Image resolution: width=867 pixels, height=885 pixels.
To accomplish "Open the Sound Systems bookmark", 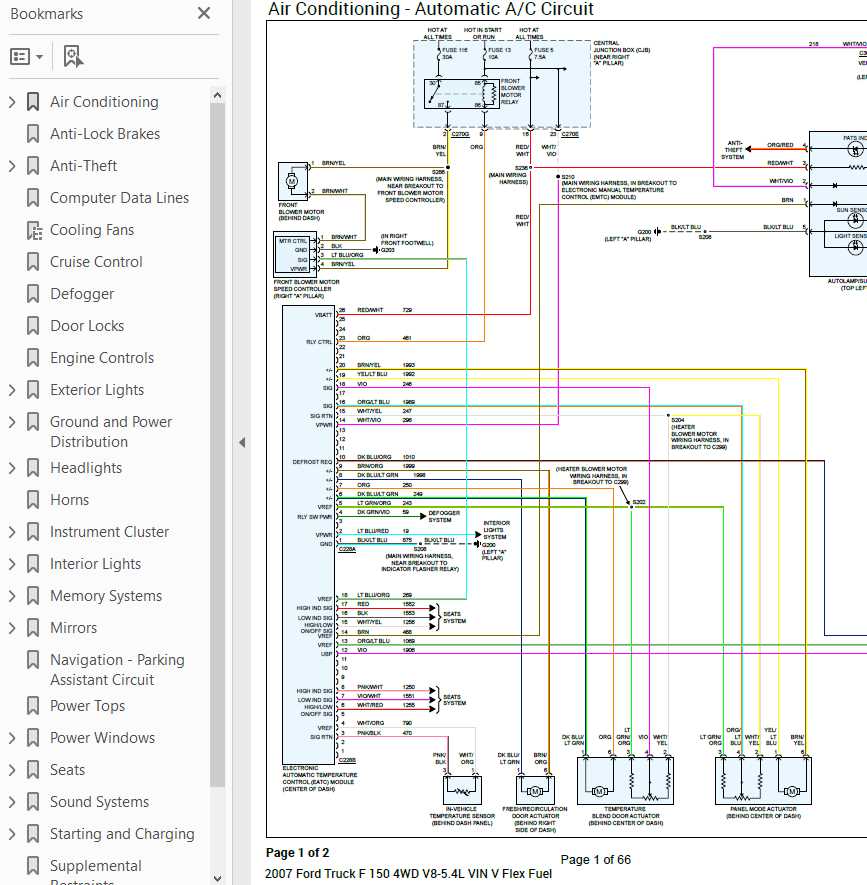I will [x=100, y=802].
